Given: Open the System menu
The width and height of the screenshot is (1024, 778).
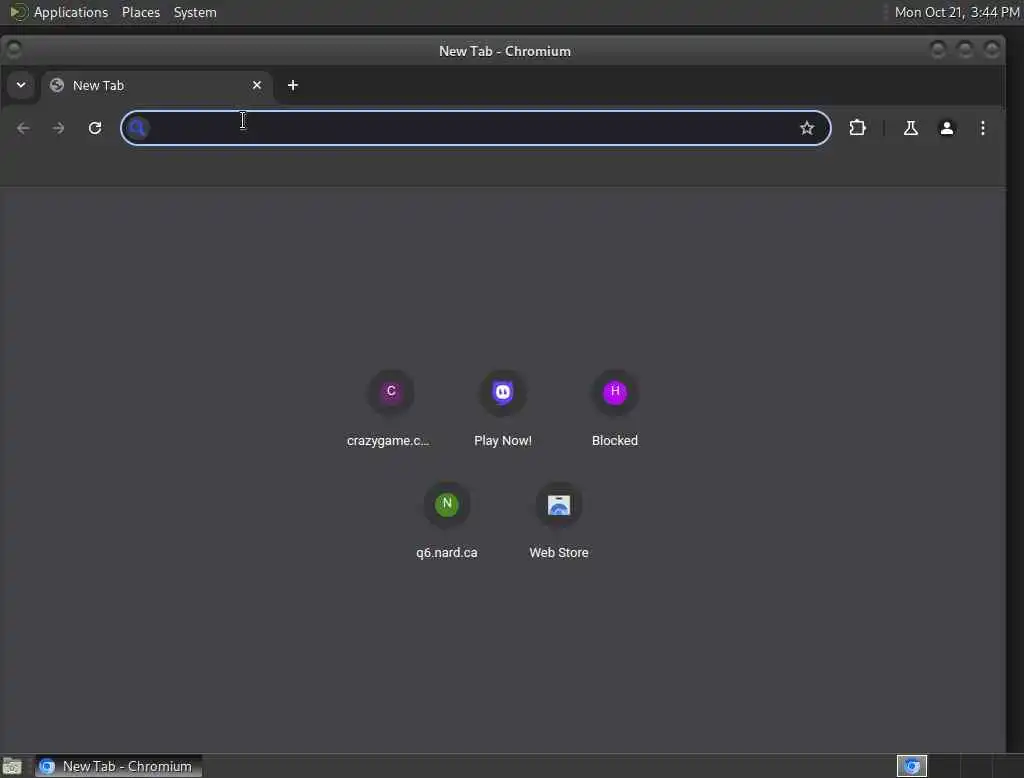Looking at the screenshot, I should coord(195,12).
